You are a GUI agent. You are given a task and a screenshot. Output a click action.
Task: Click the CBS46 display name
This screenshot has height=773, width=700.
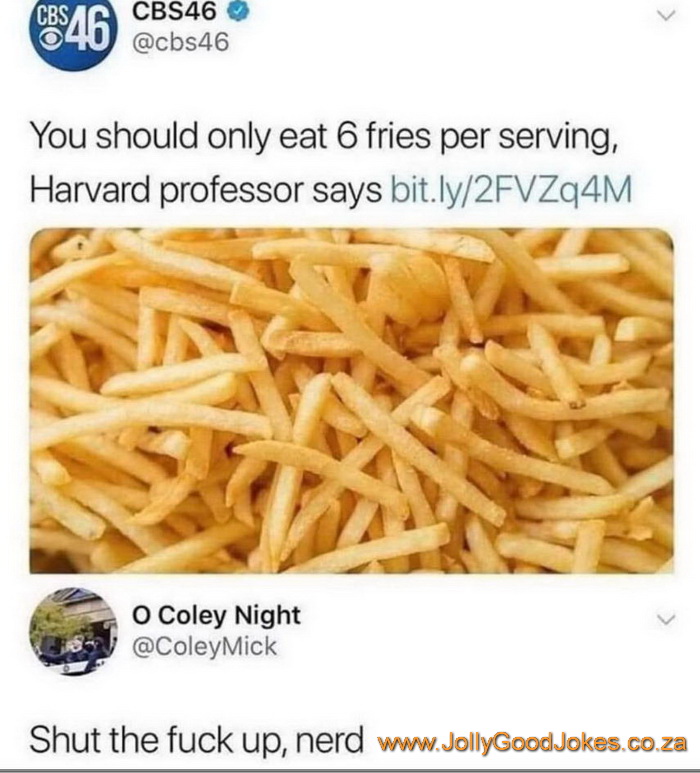point(174,11)
